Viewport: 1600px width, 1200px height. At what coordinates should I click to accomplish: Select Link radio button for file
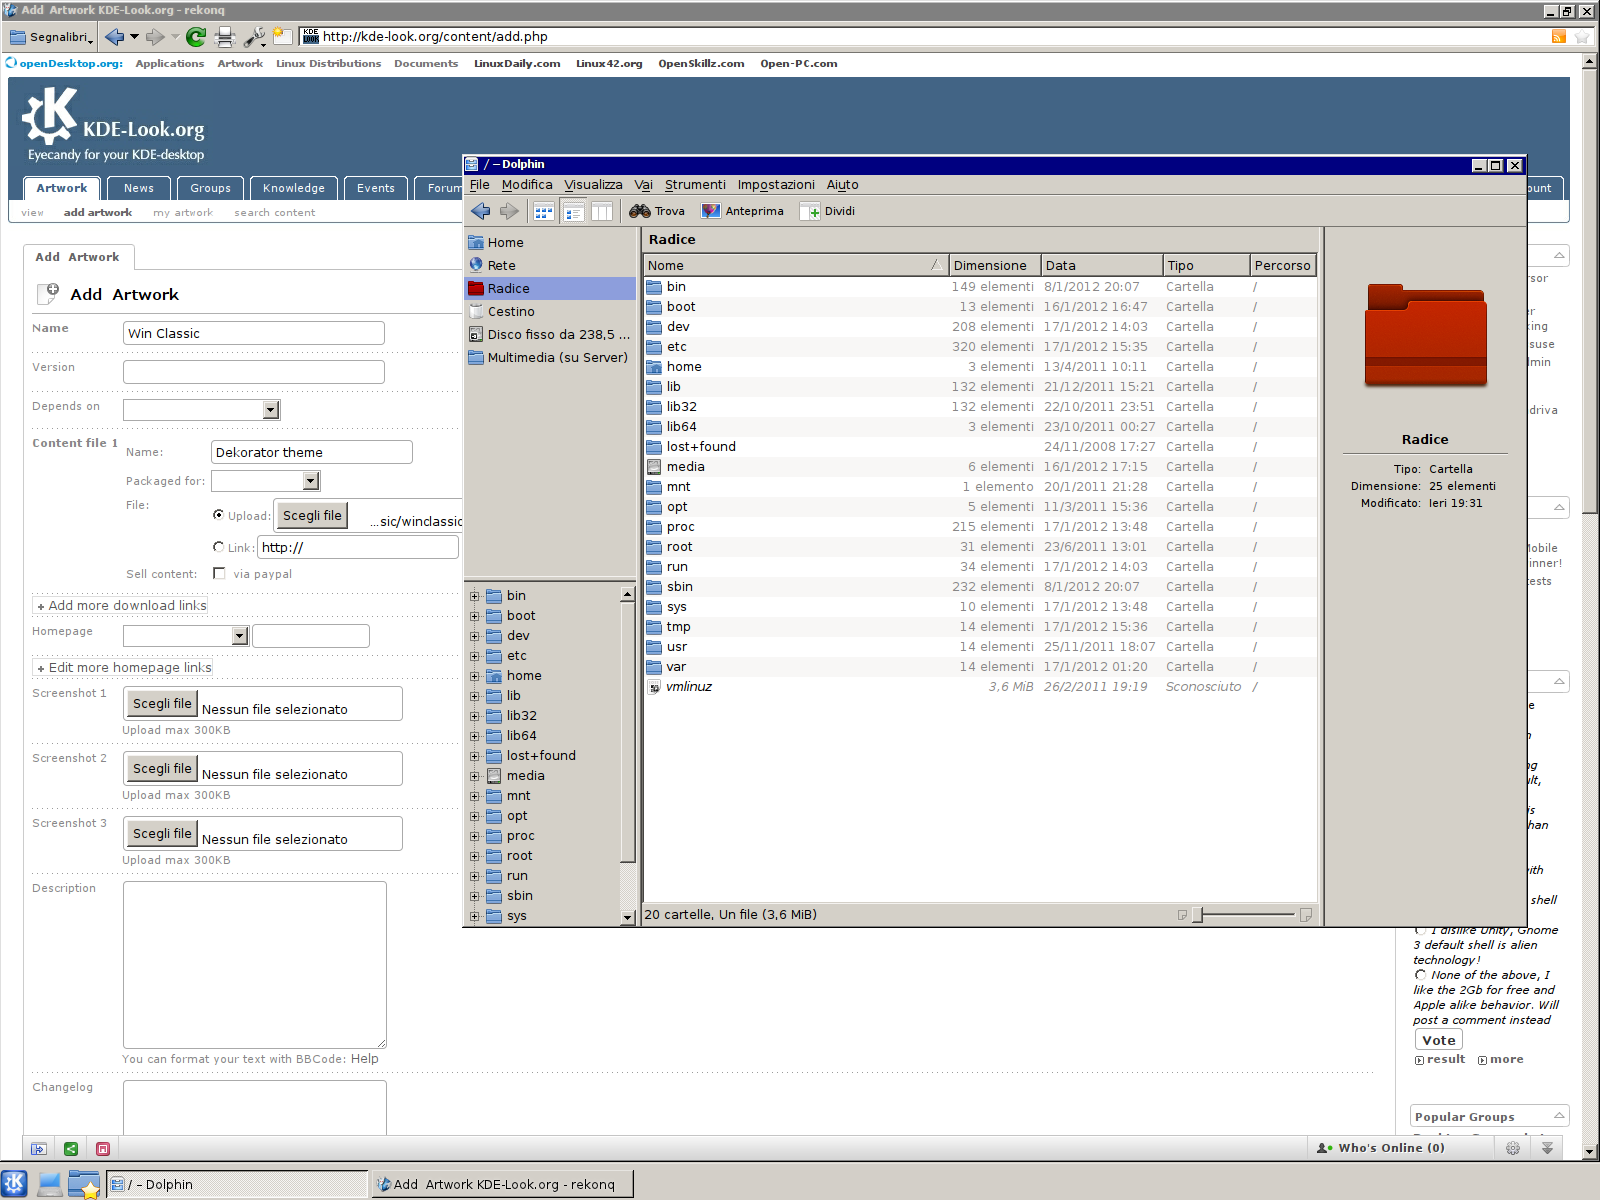(x=218, y=547)
